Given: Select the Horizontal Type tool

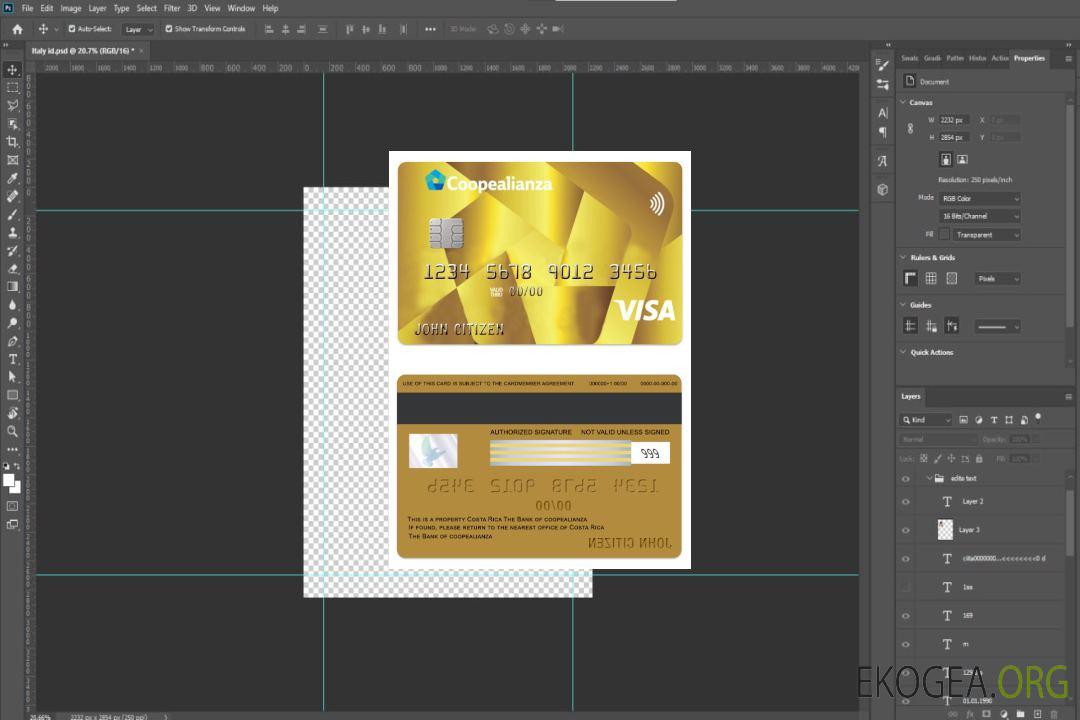Looking at the screenshot, I should click(x=12, y=359).
